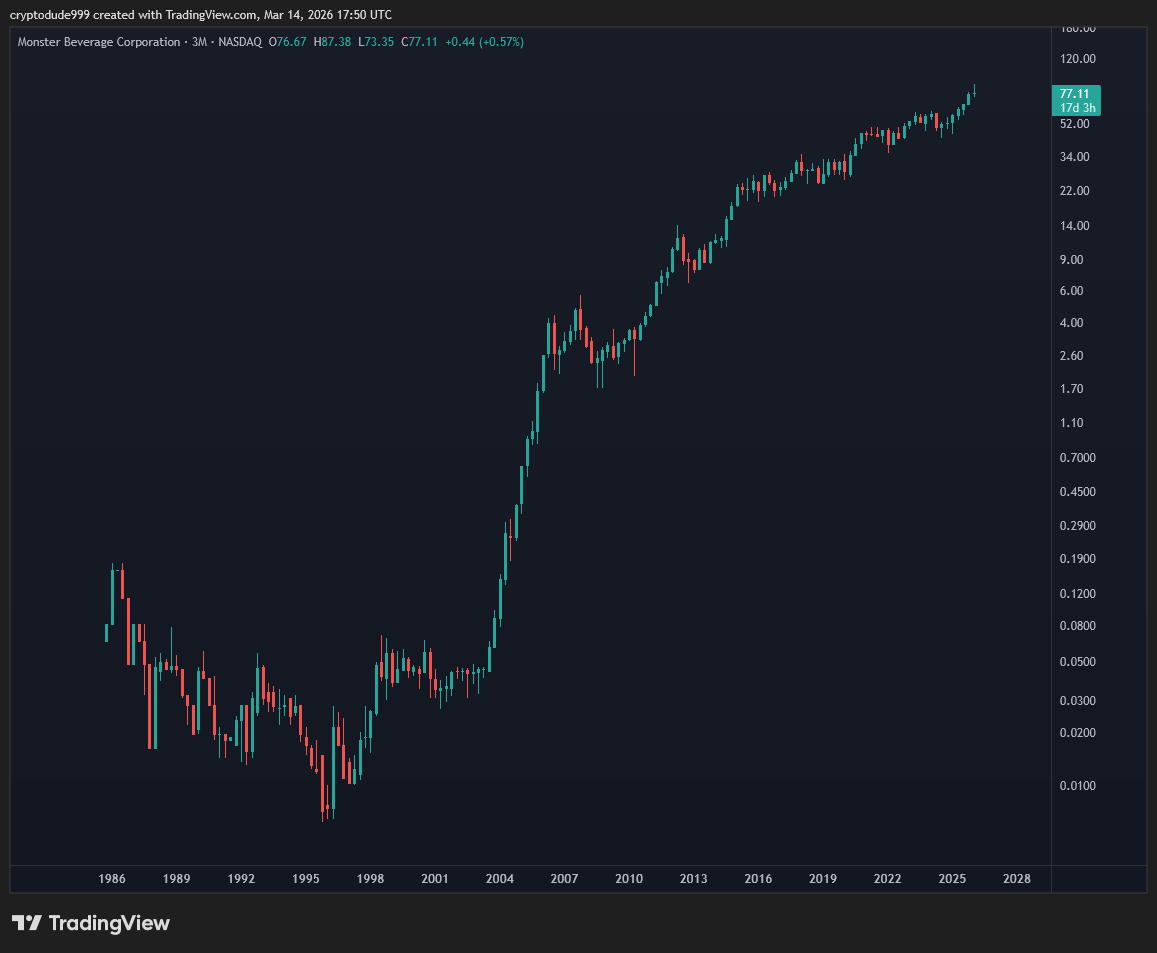The height and width of the screenshot is (953, 1157).
Task: Click the 34.00 price axis label
Action: (1074, 156)
